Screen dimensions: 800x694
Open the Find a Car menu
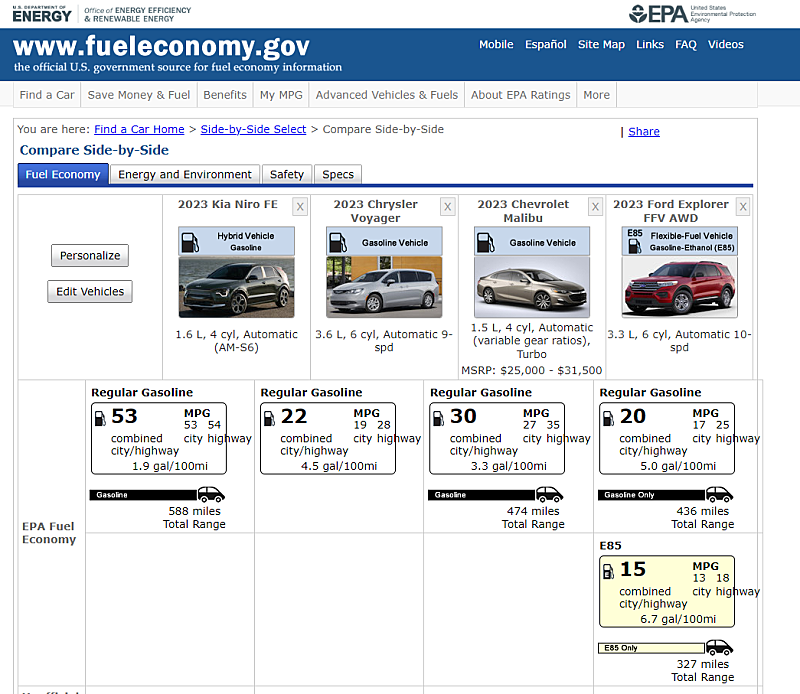point(47,95)
